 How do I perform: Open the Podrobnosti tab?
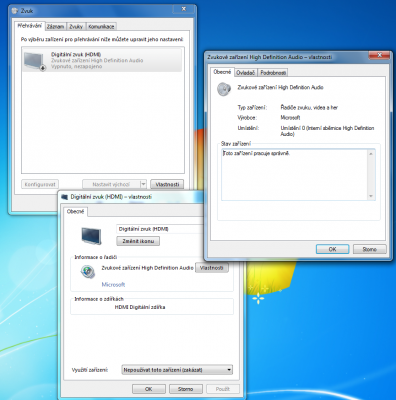coord(273,72)
